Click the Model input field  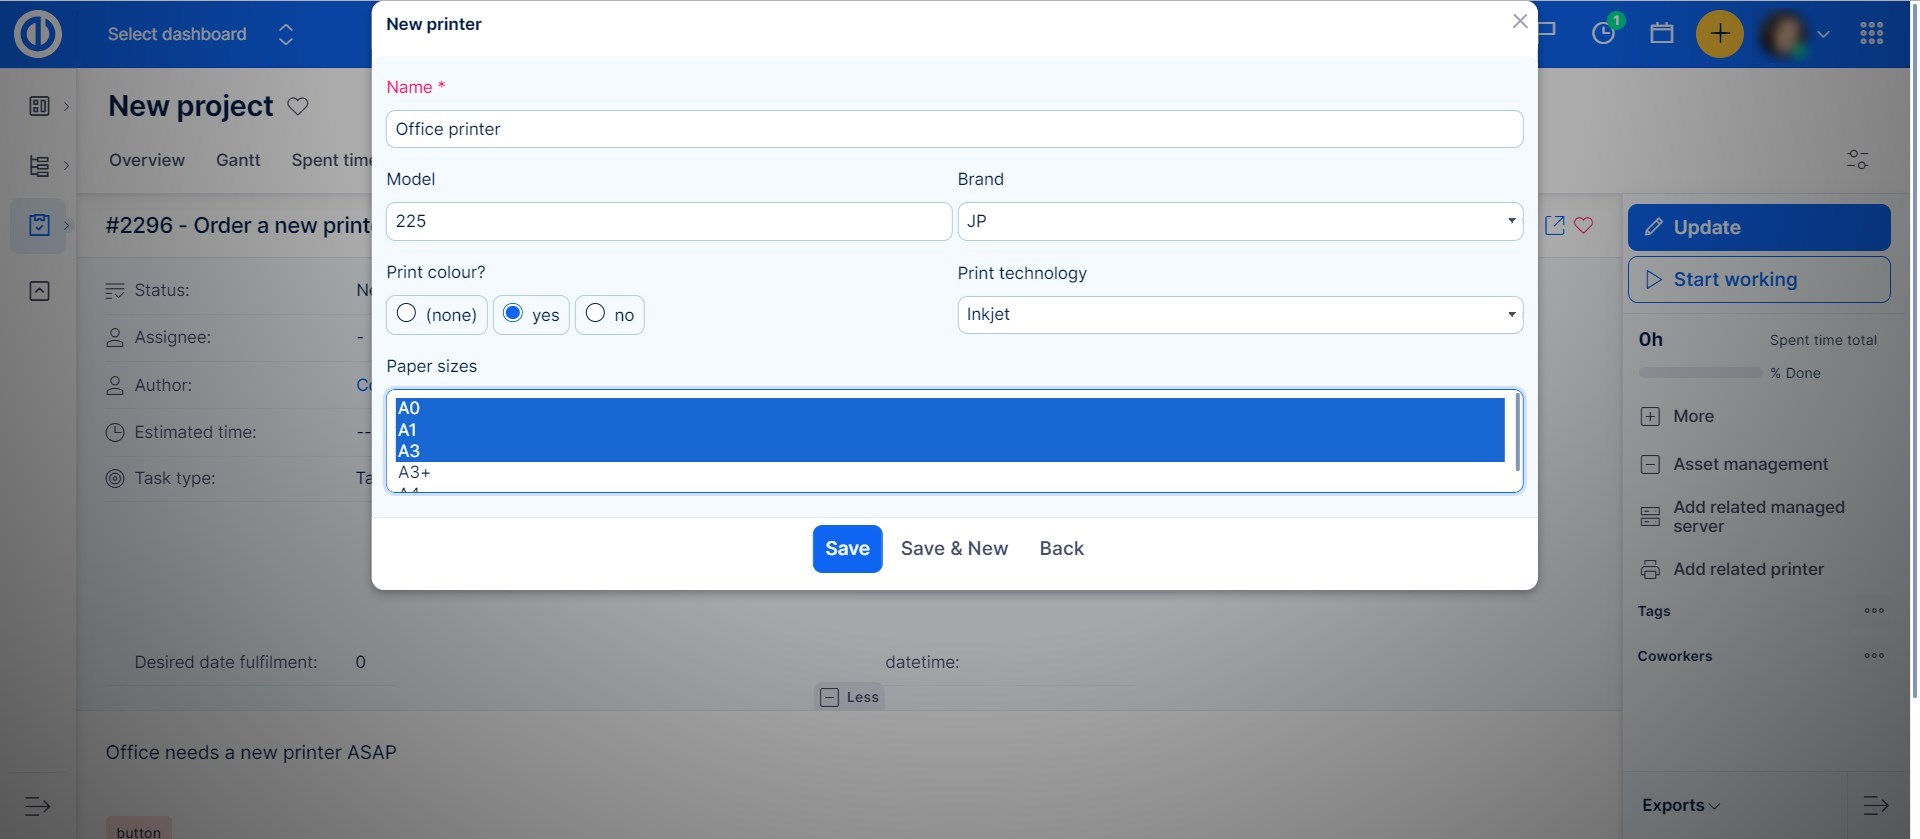668,221
